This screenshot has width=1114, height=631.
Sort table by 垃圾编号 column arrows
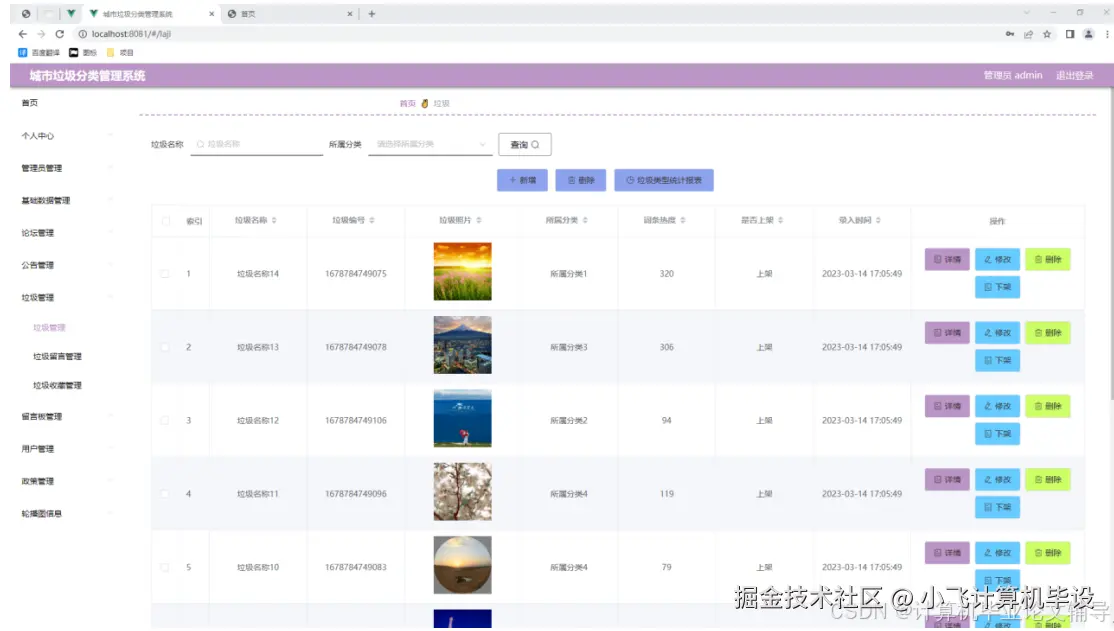click(372, 220)
